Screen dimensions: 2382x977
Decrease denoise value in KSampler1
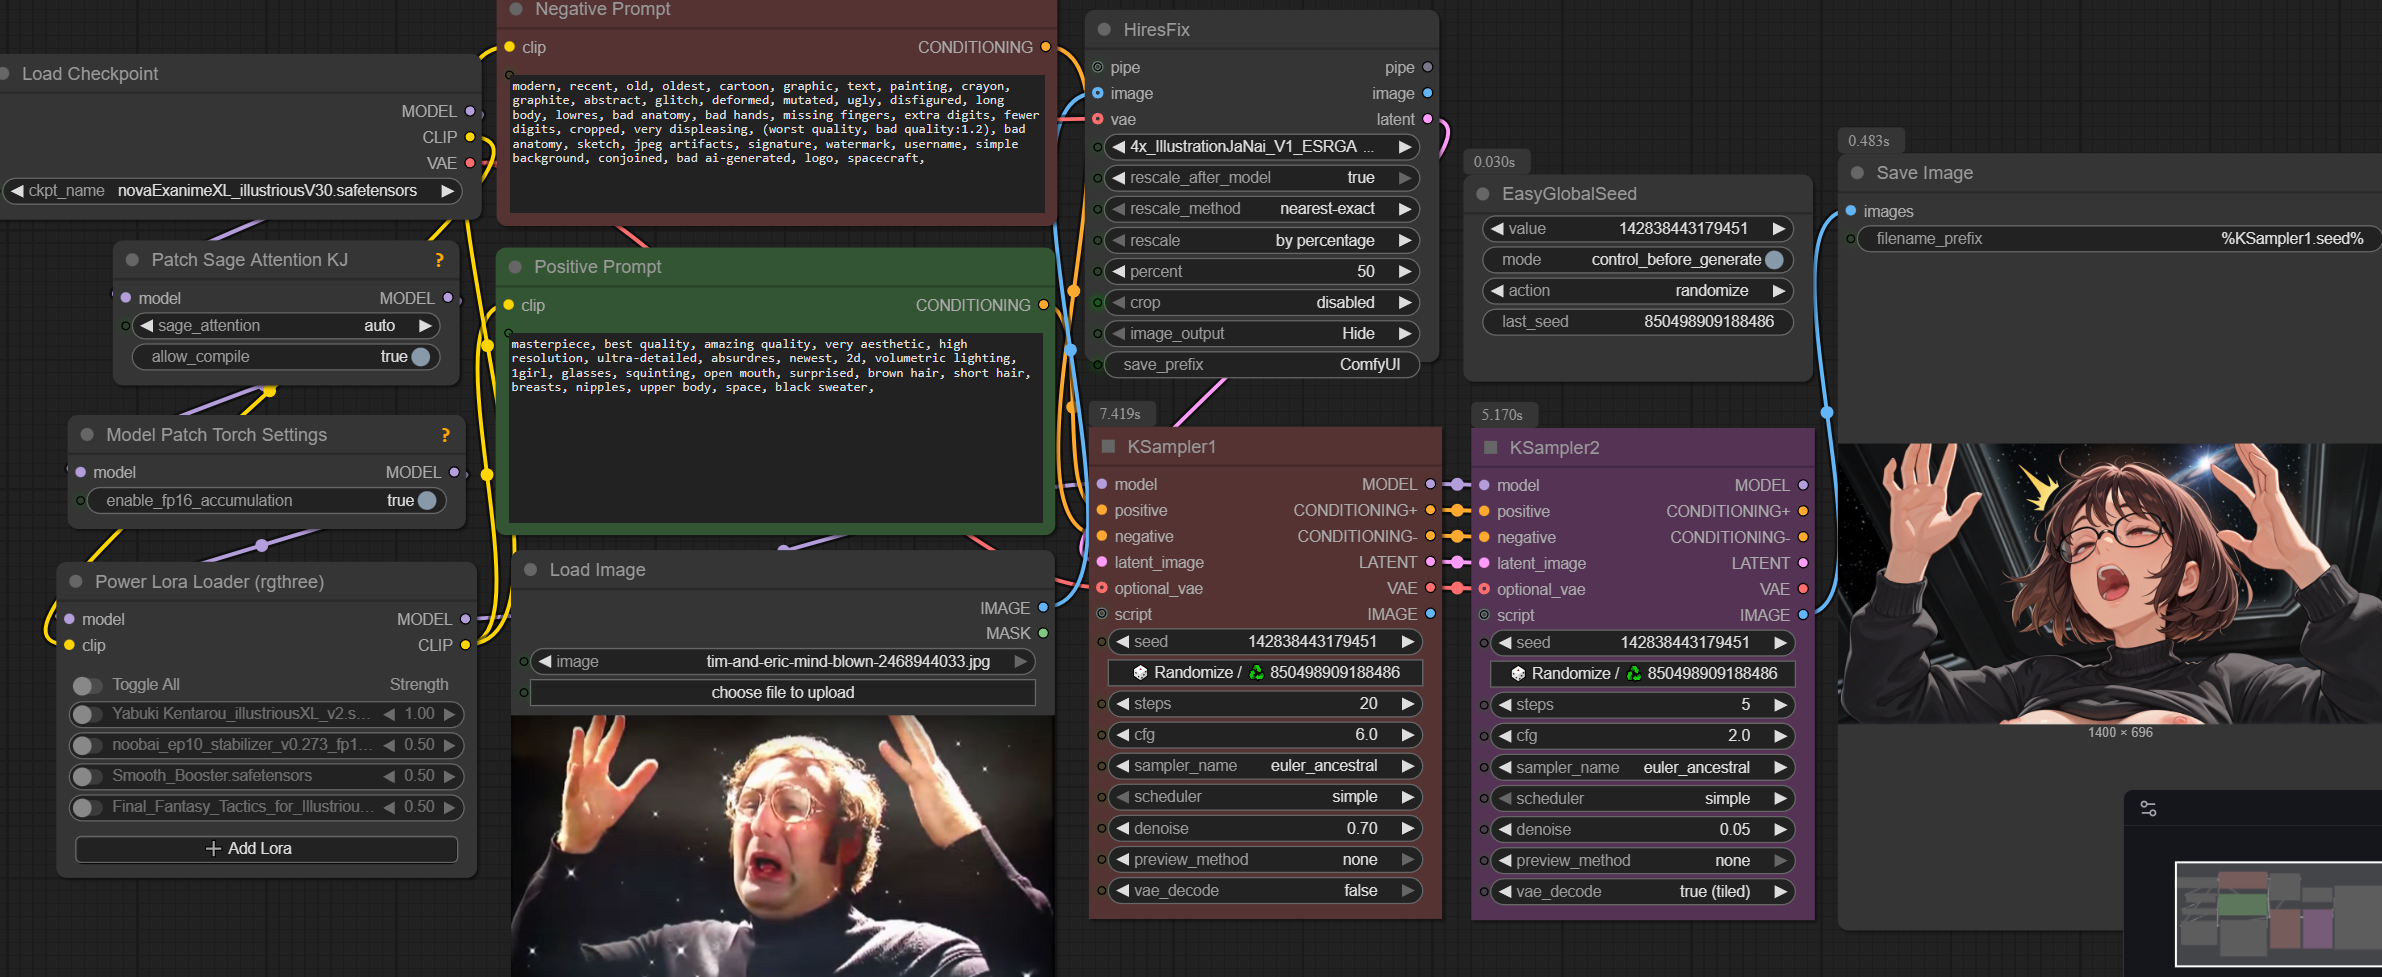pyautogui.click(x=1123, y=829)
